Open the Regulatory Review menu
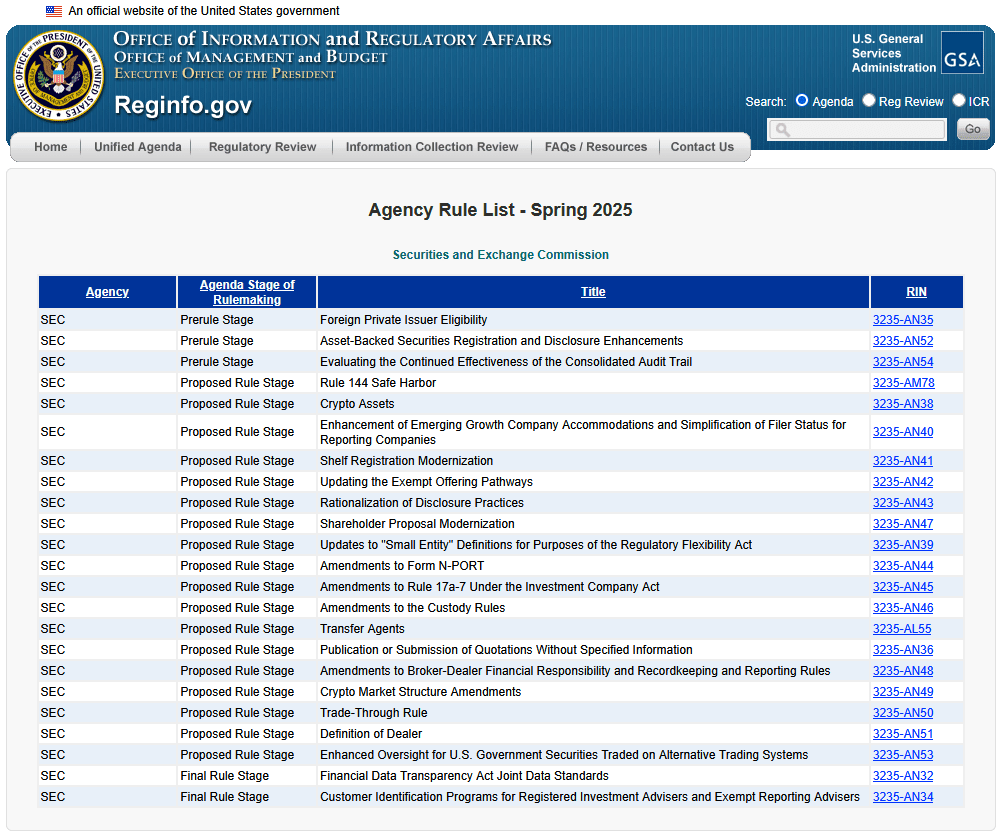 click(x=262, y=147)
